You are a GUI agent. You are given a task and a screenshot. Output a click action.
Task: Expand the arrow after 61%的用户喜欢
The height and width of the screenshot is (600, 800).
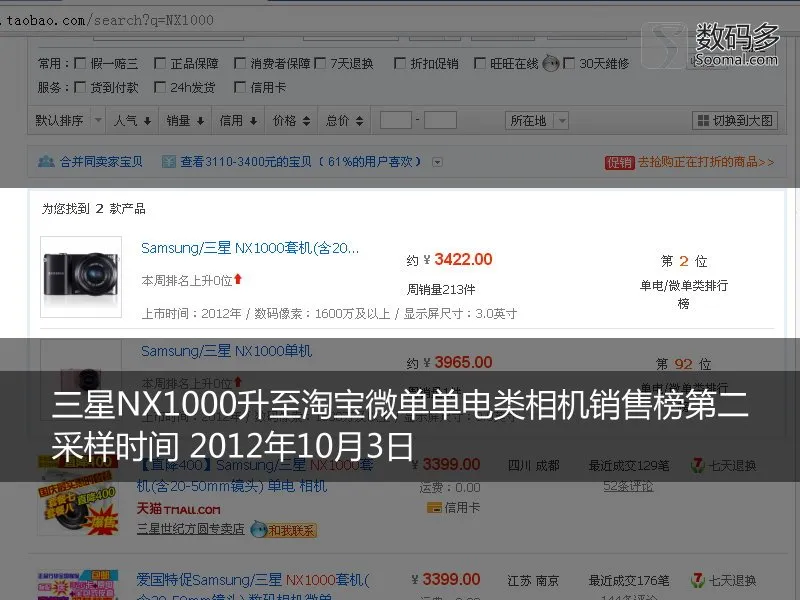point(437,162)
